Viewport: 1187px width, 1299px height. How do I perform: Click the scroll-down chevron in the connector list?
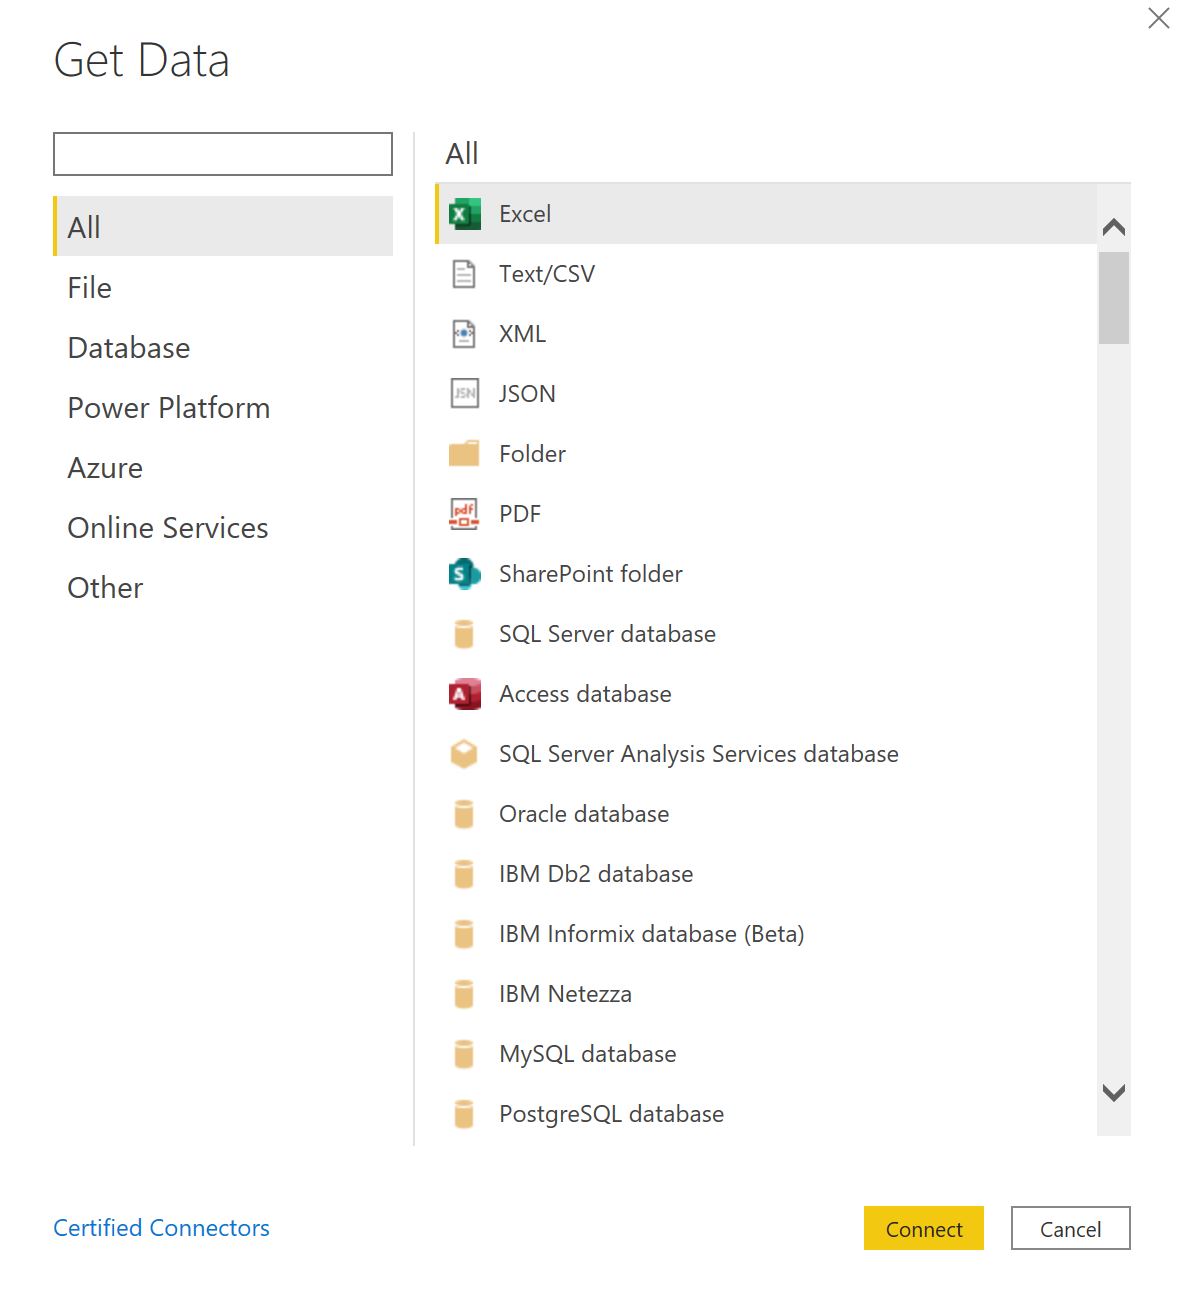point(1113,1093)
